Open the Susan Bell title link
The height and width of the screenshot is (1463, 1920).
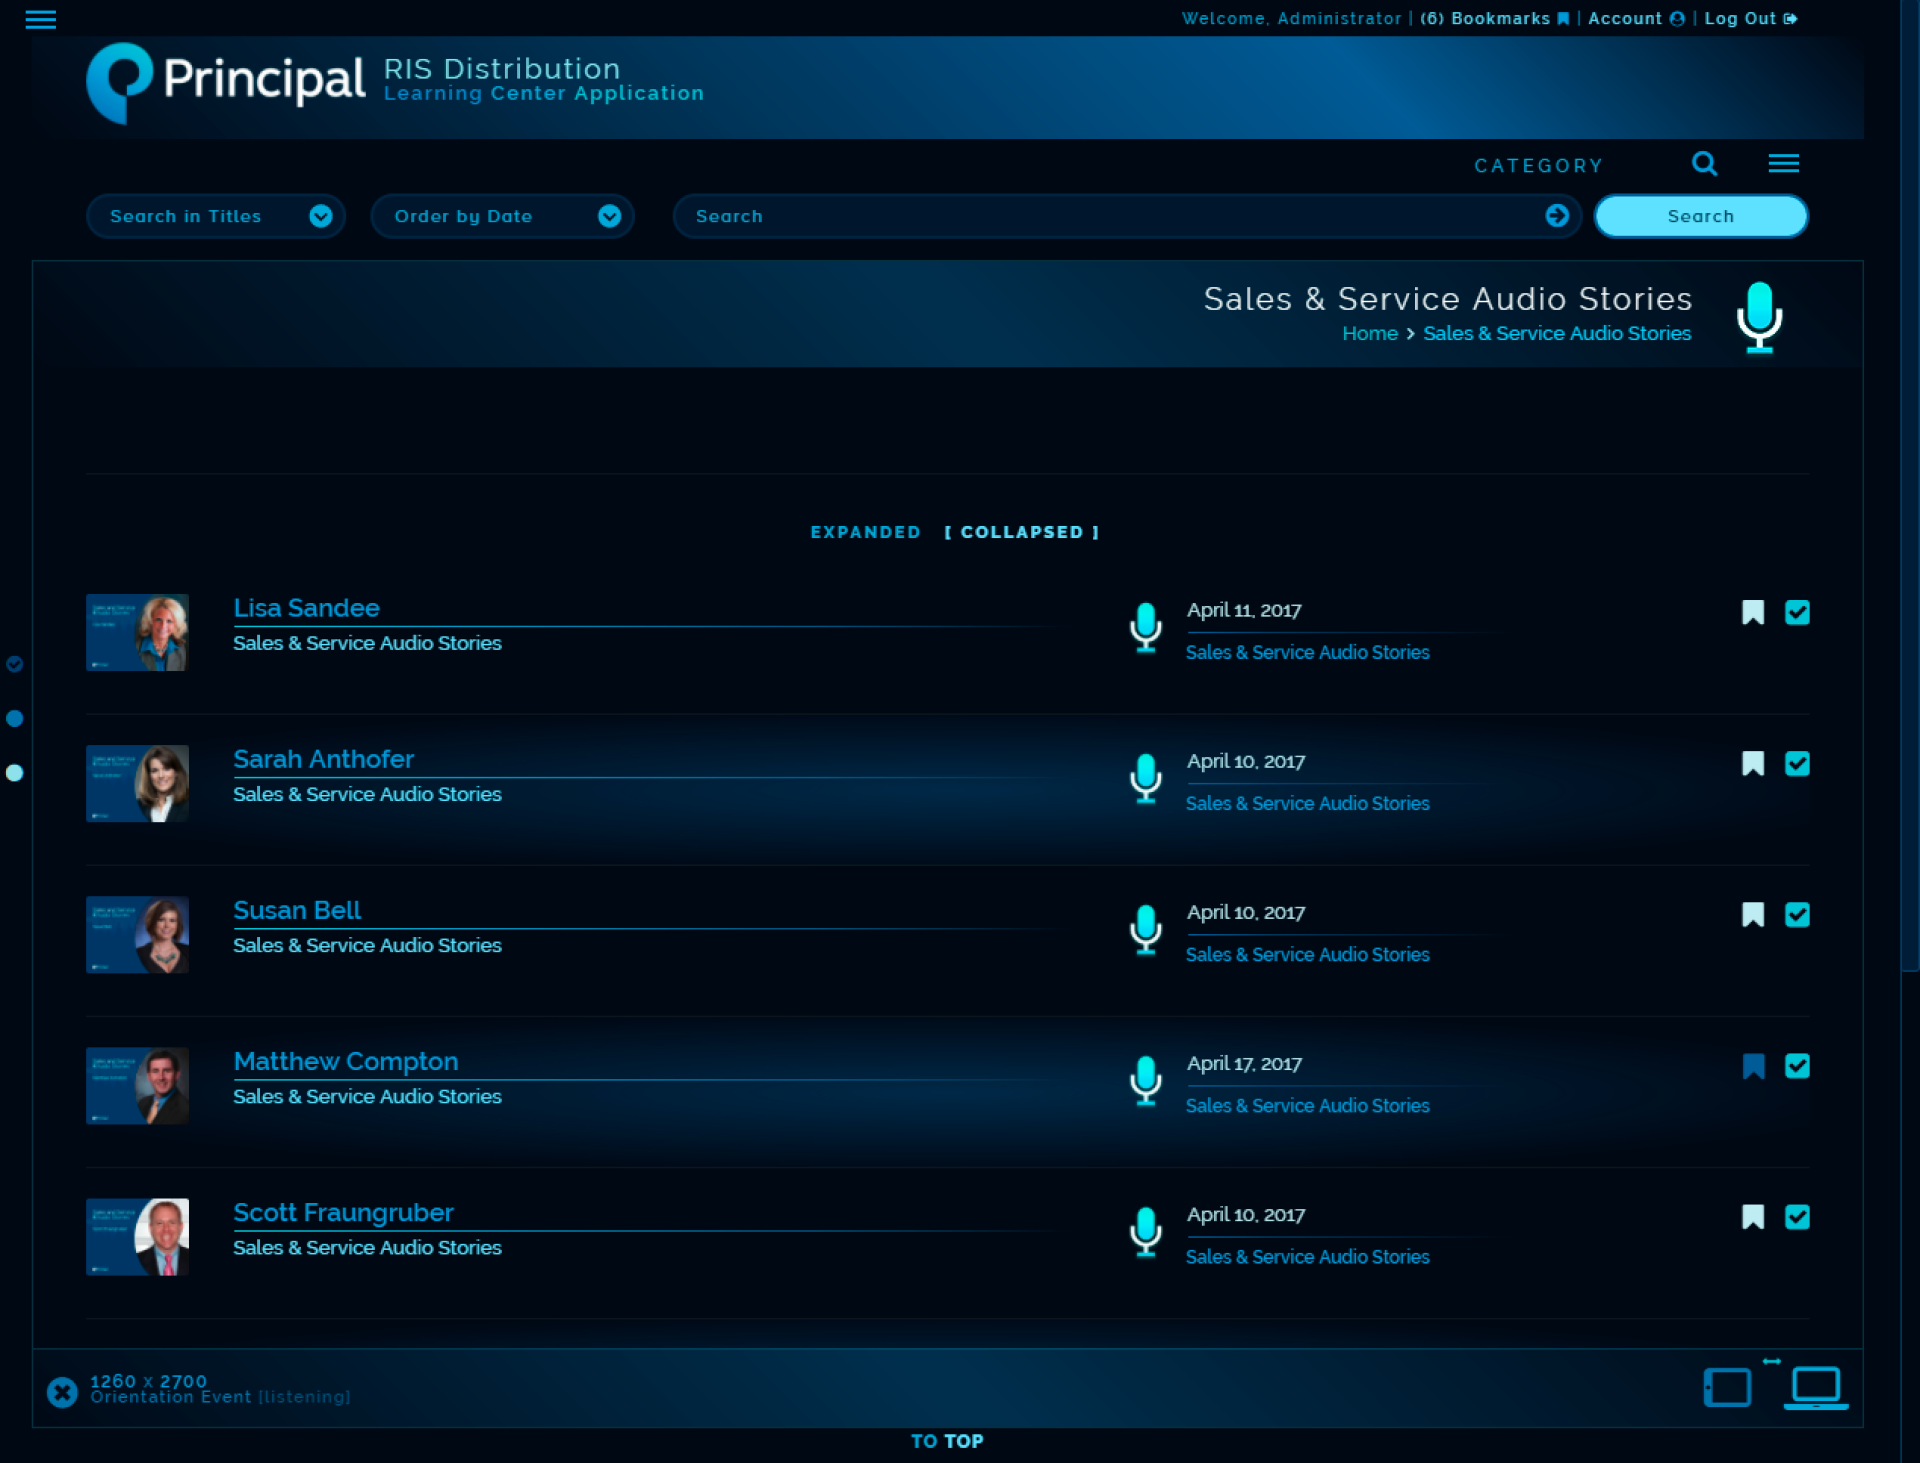pos(297,910)
